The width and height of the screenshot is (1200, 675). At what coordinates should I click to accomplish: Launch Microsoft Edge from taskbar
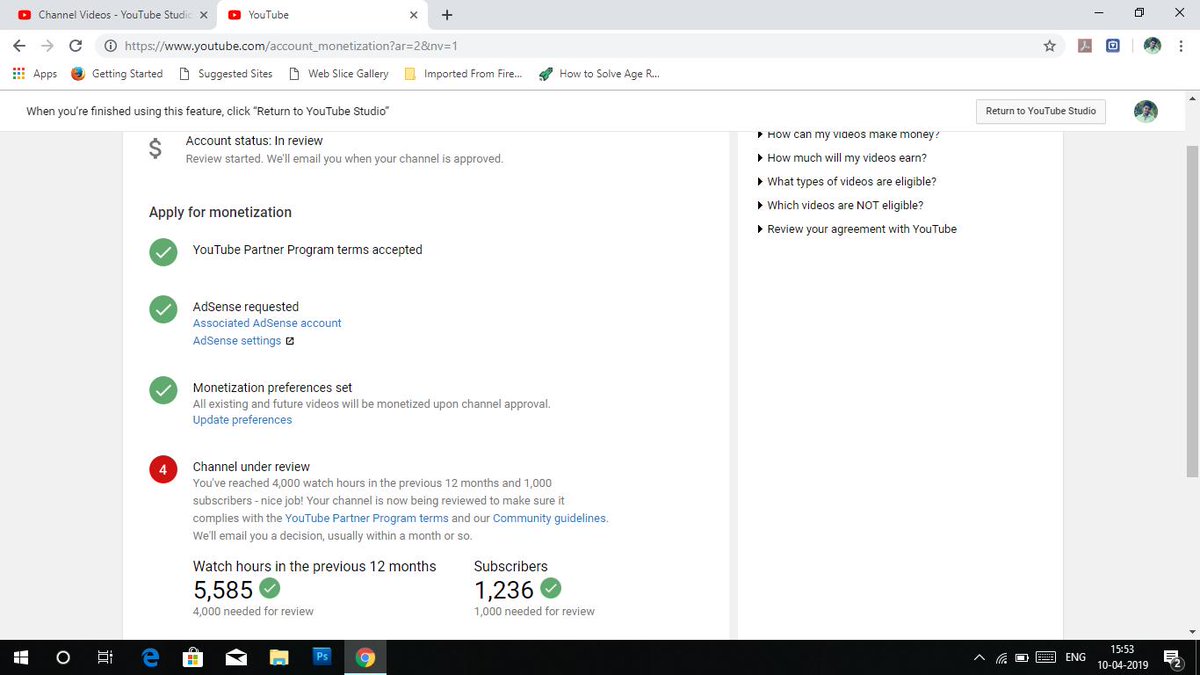pyautogui.click(x=150, y=657)
